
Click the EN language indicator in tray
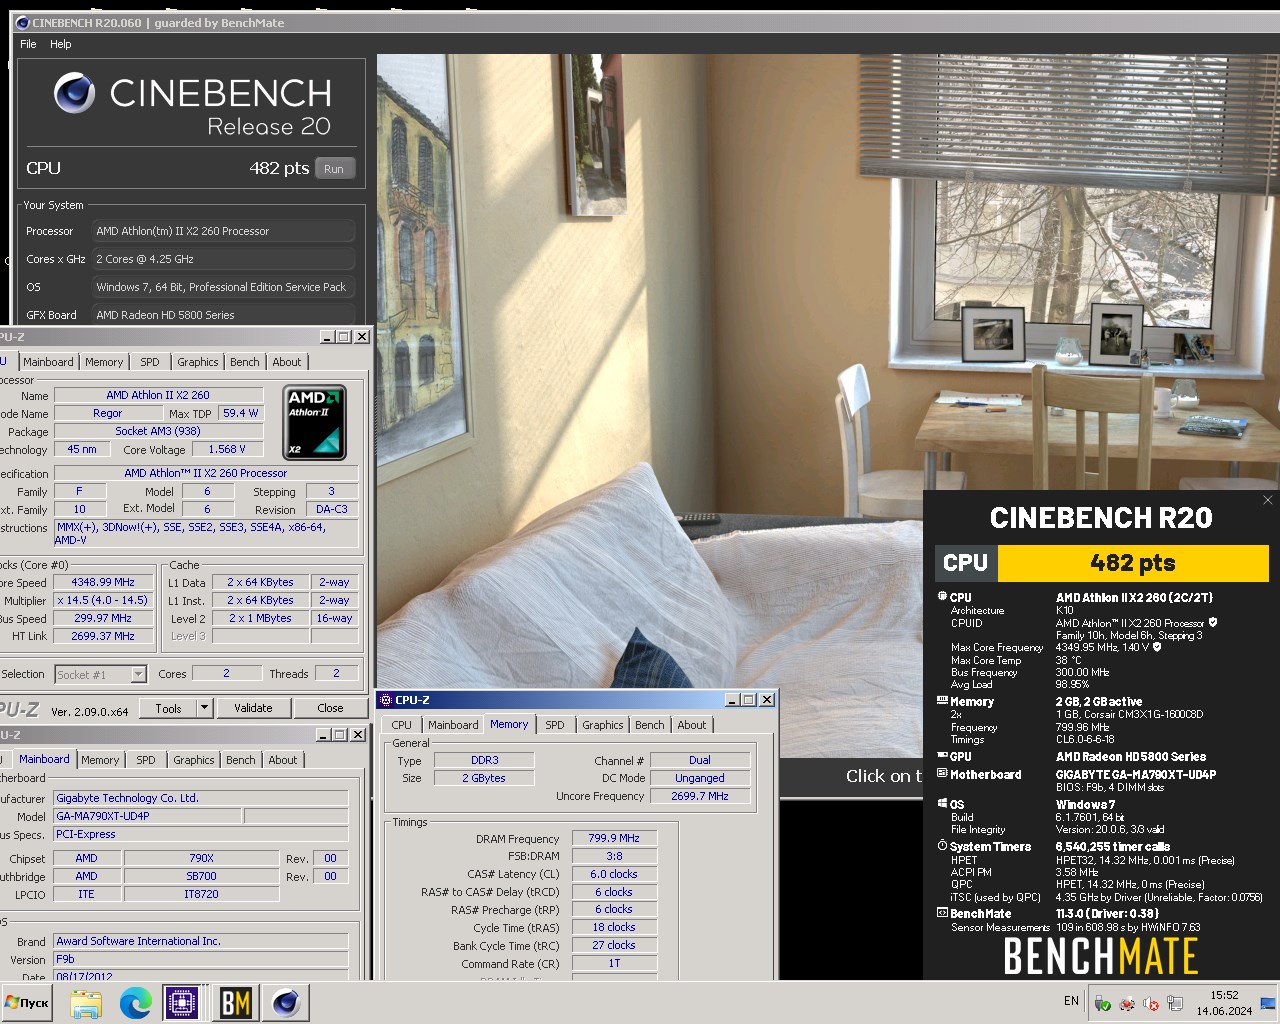coord(1071,1001)
